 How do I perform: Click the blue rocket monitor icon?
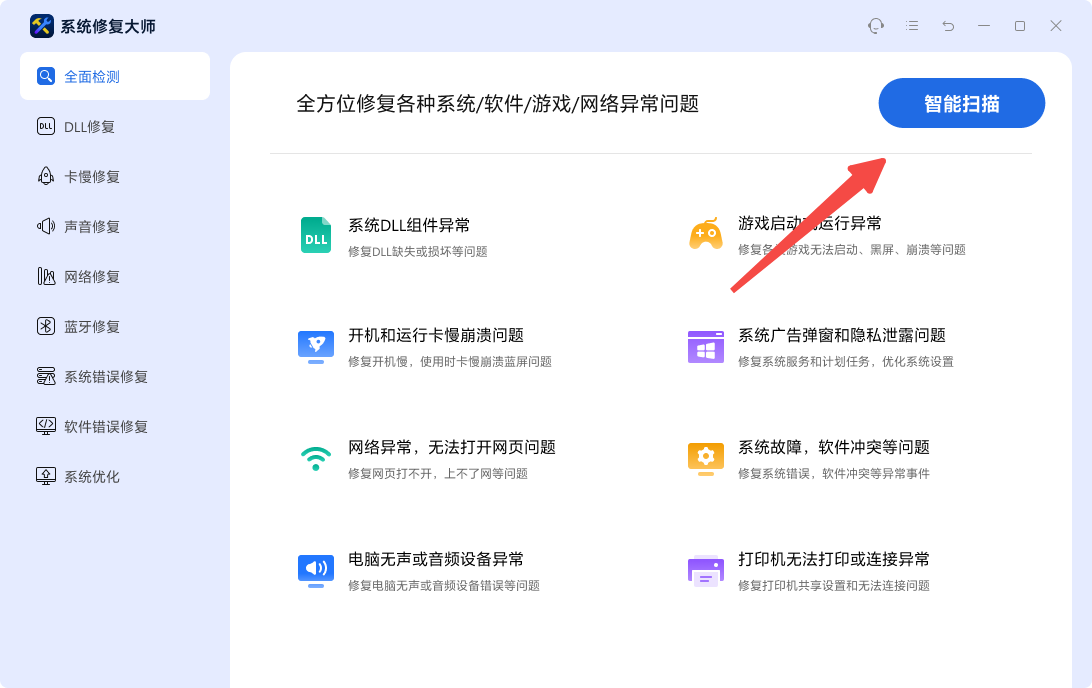pos(316,346)
